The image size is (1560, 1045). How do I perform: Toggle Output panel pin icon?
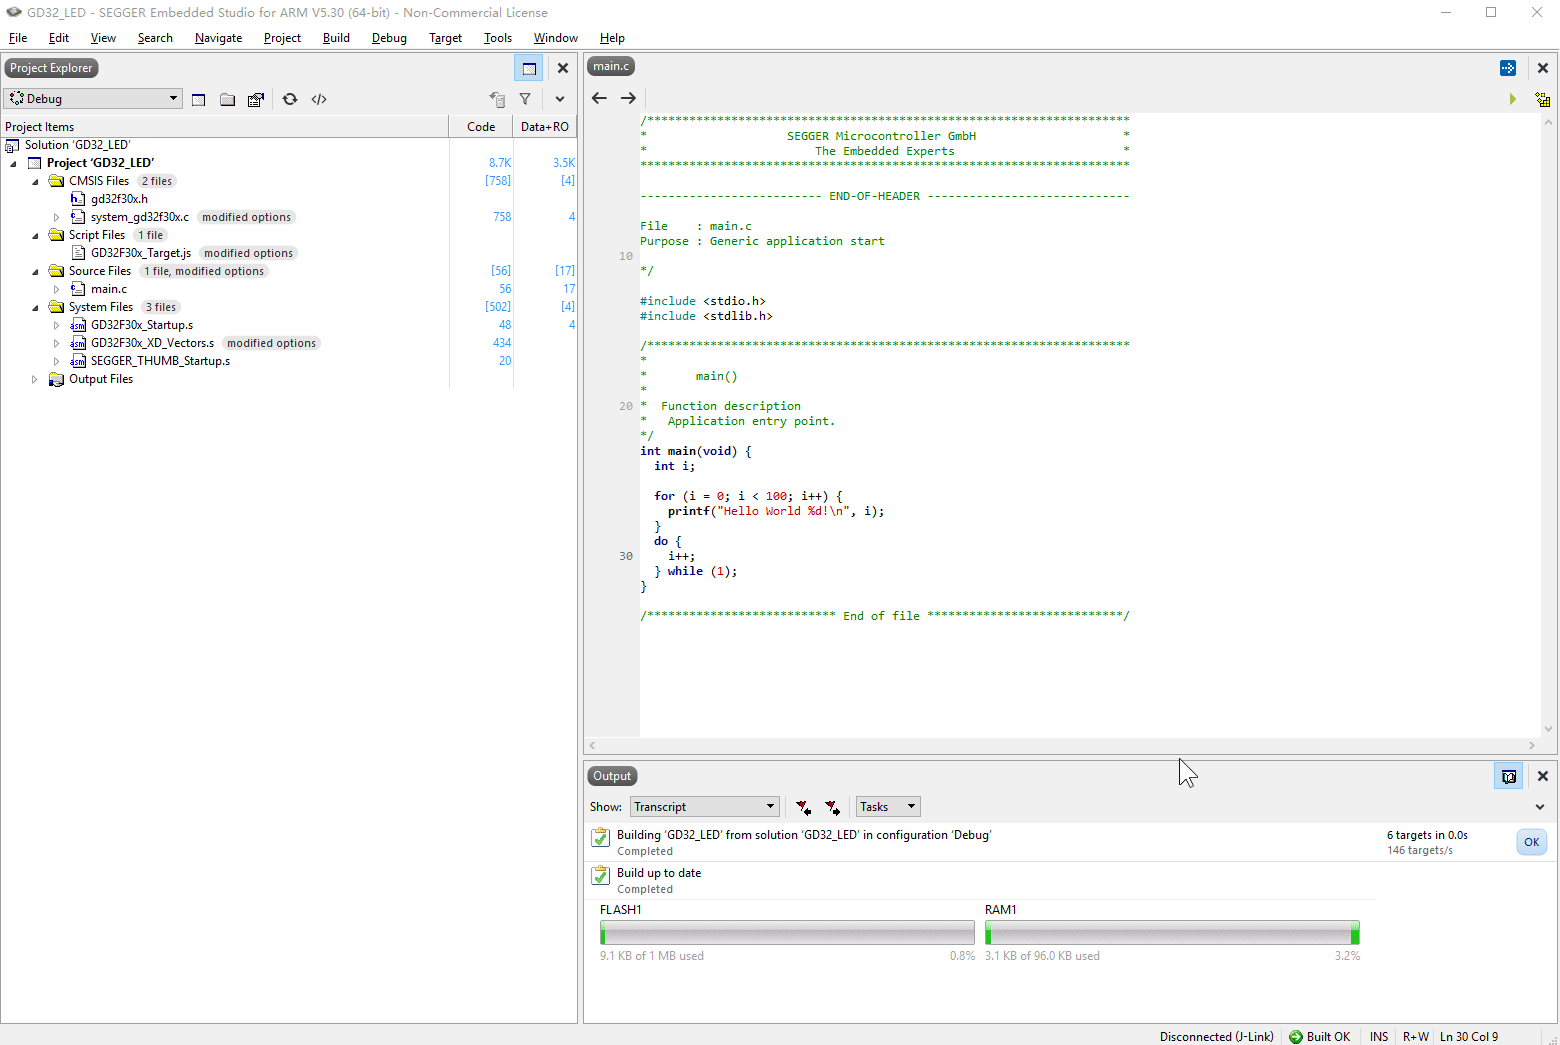pyautogui.click(x=1509, y=776)
